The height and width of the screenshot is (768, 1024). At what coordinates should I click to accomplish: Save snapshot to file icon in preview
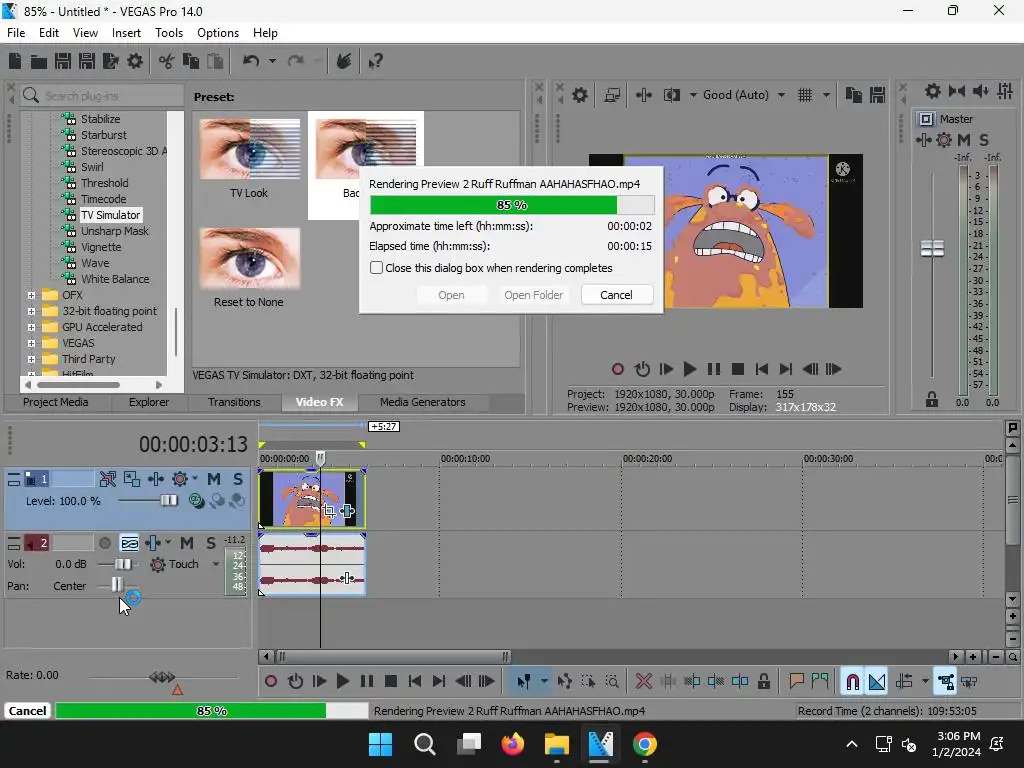tap(878, 95)
